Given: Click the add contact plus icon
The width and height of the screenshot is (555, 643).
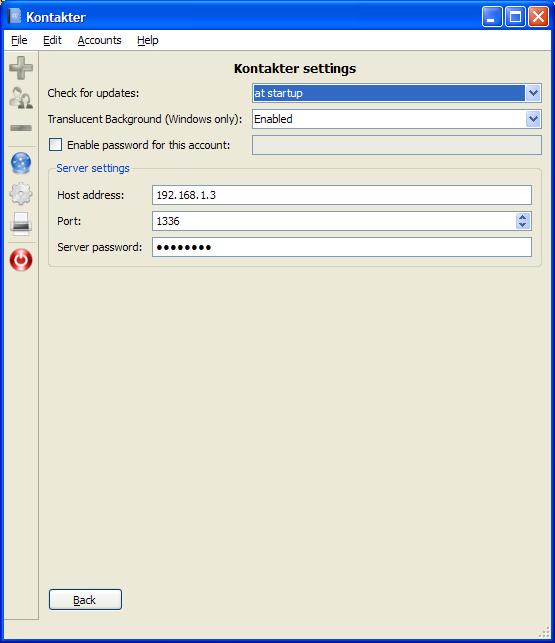Looking at the screenshot, I should [x=21, y=68].
